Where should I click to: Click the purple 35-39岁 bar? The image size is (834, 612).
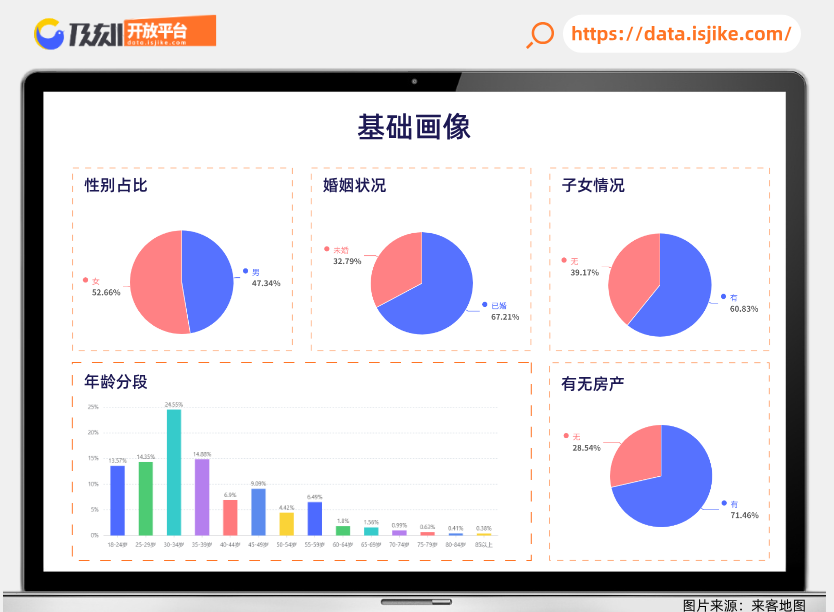pyautogui.click(x=202, y=497)
